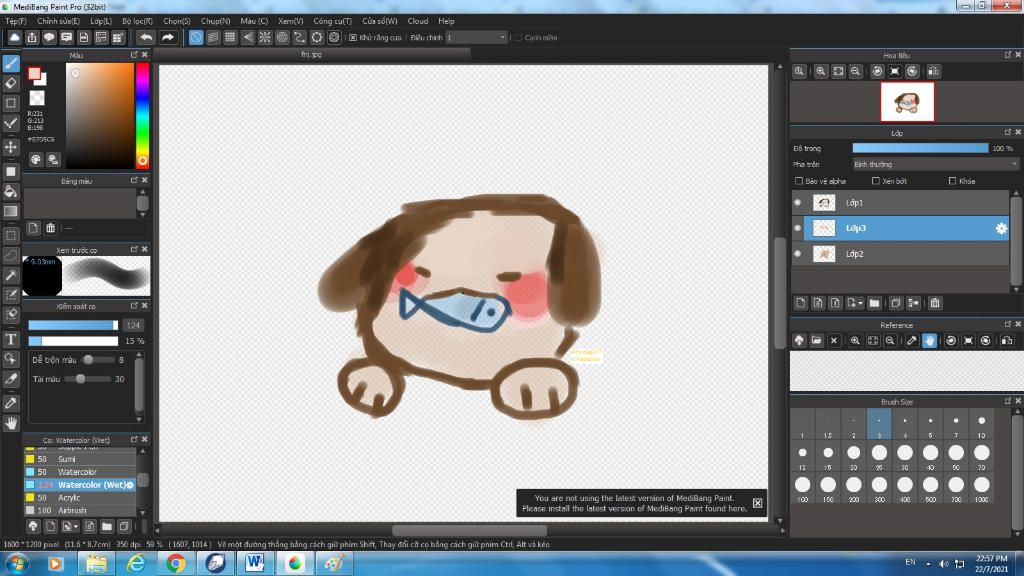Hide the Lớp3 layer

click(797, 228)
